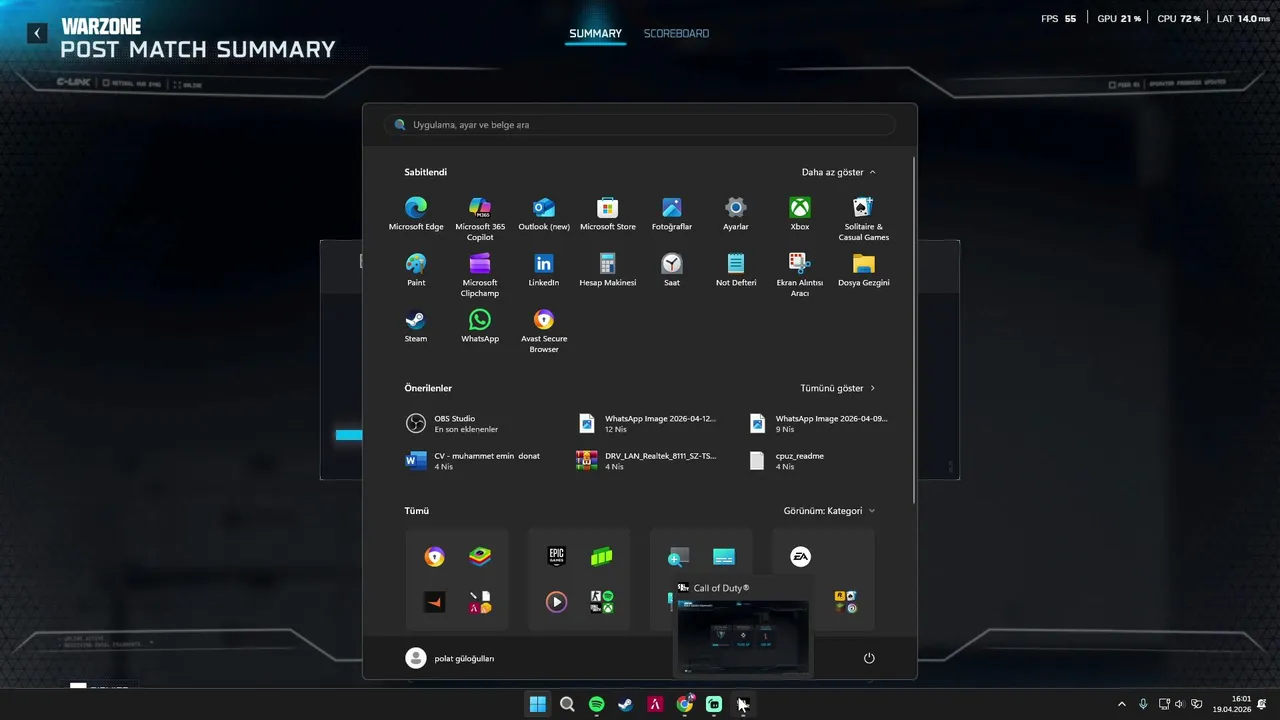Launch Ekran Alıntısı Aracı snipping tool
This screenshot has height=720, width=1280.
tap(800, 274)
